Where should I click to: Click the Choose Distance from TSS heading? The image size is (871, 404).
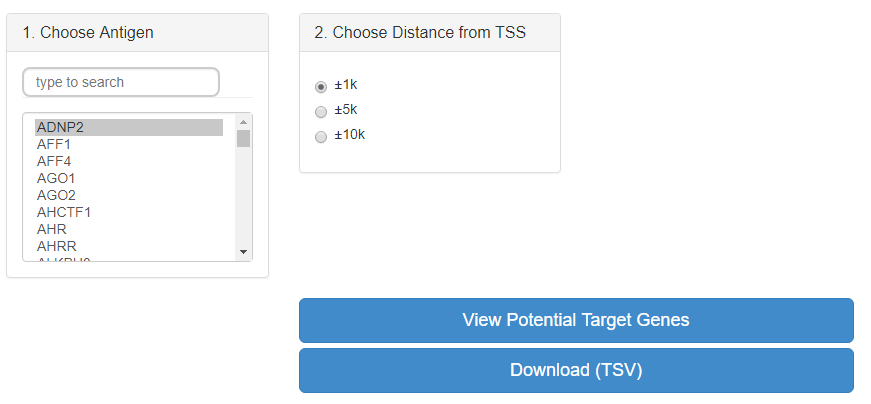click(420, 33)
